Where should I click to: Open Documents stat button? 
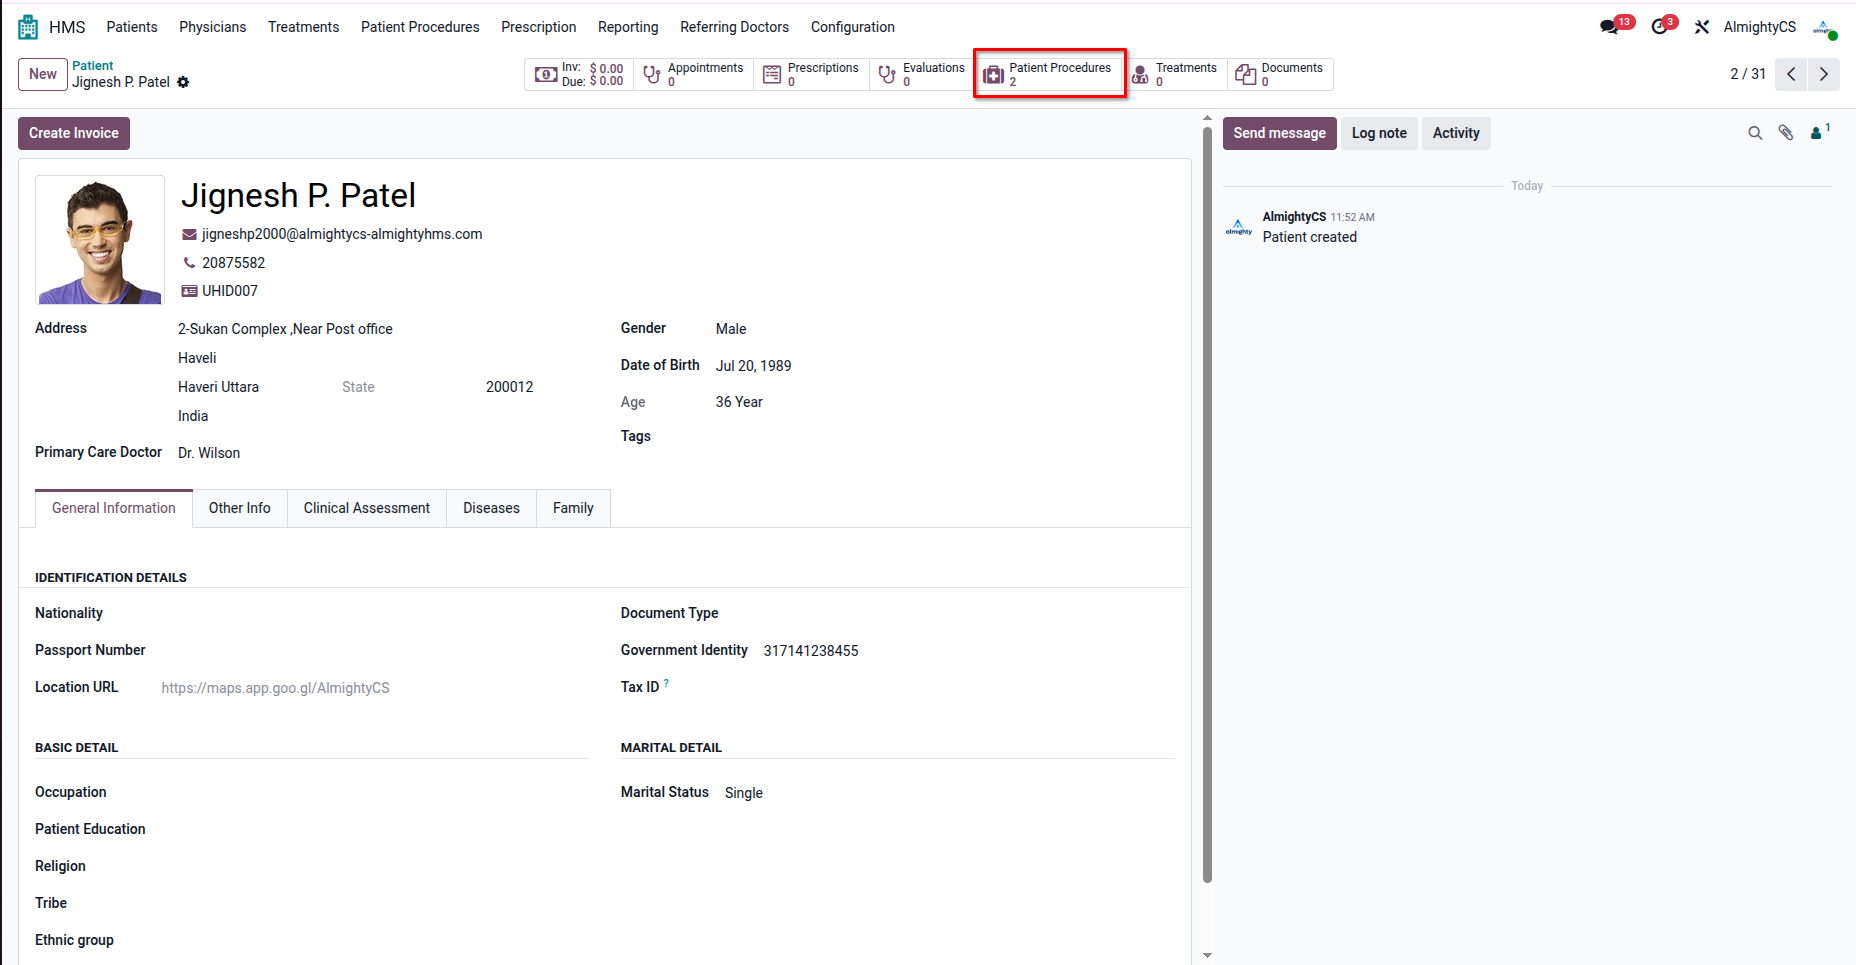pyautogui.click(x=1280, y=74)
